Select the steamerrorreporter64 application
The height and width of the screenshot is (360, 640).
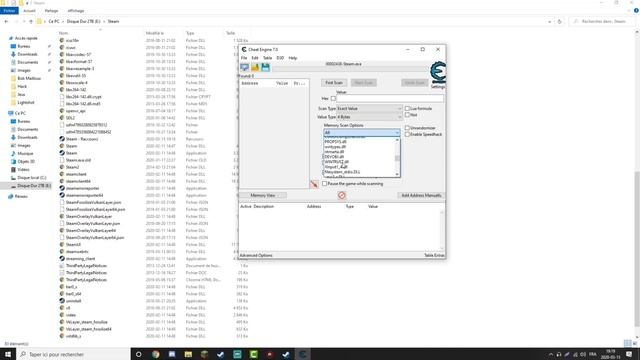point(84,195)
